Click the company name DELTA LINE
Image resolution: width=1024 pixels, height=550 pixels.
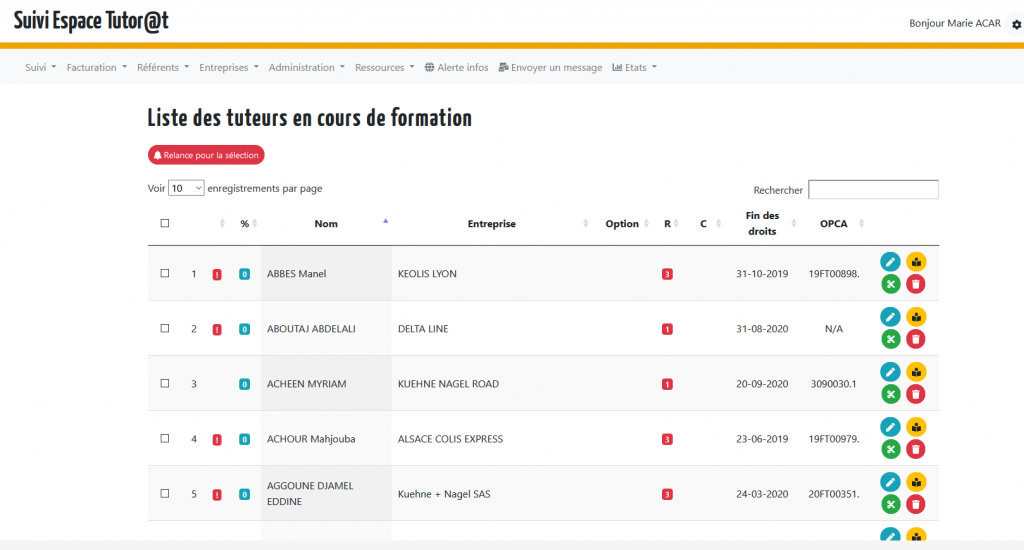click(x=423, y=329)
